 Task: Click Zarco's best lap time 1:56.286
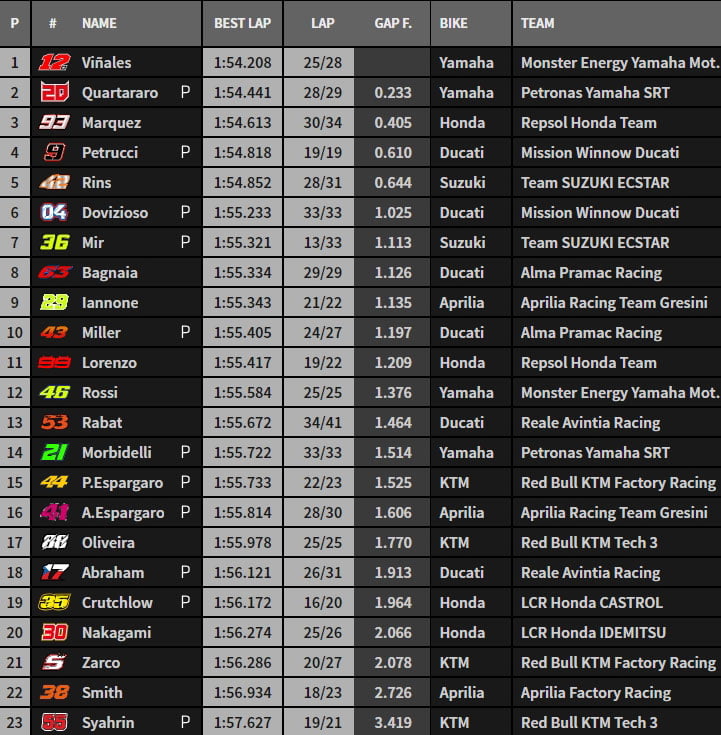point(241,662)
